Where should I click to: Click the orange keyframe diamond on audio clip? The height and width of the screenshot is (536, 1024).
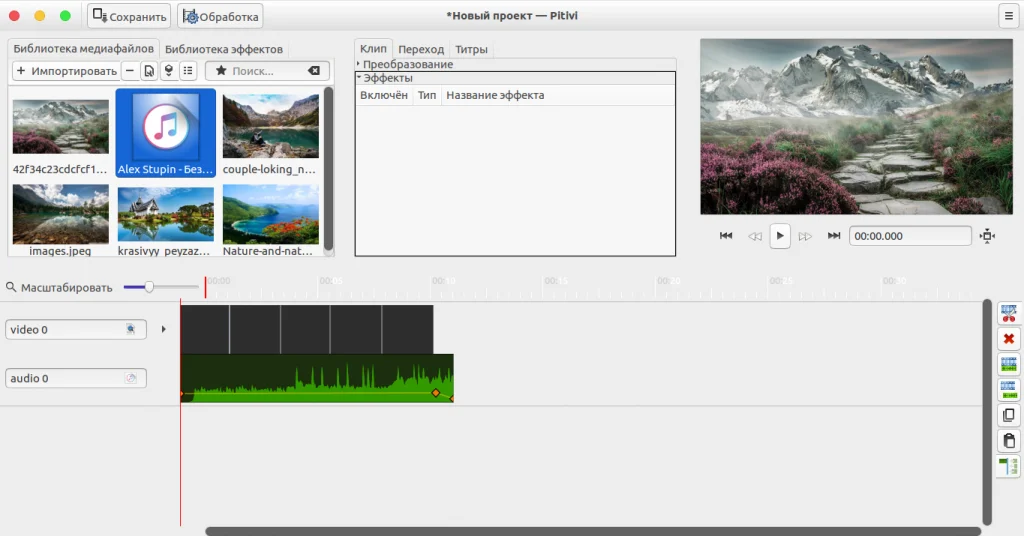point(436,393)
